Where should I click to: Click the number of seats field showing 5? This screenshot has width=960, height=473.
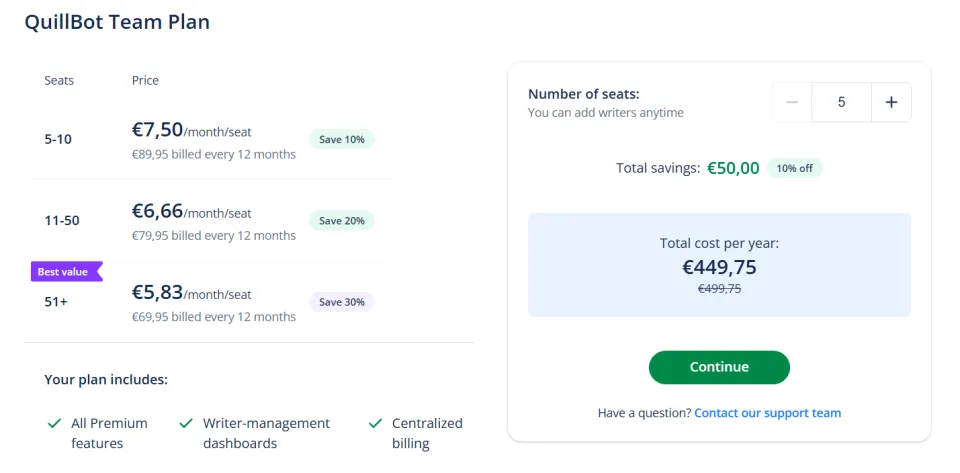click(x=841, y=102)
